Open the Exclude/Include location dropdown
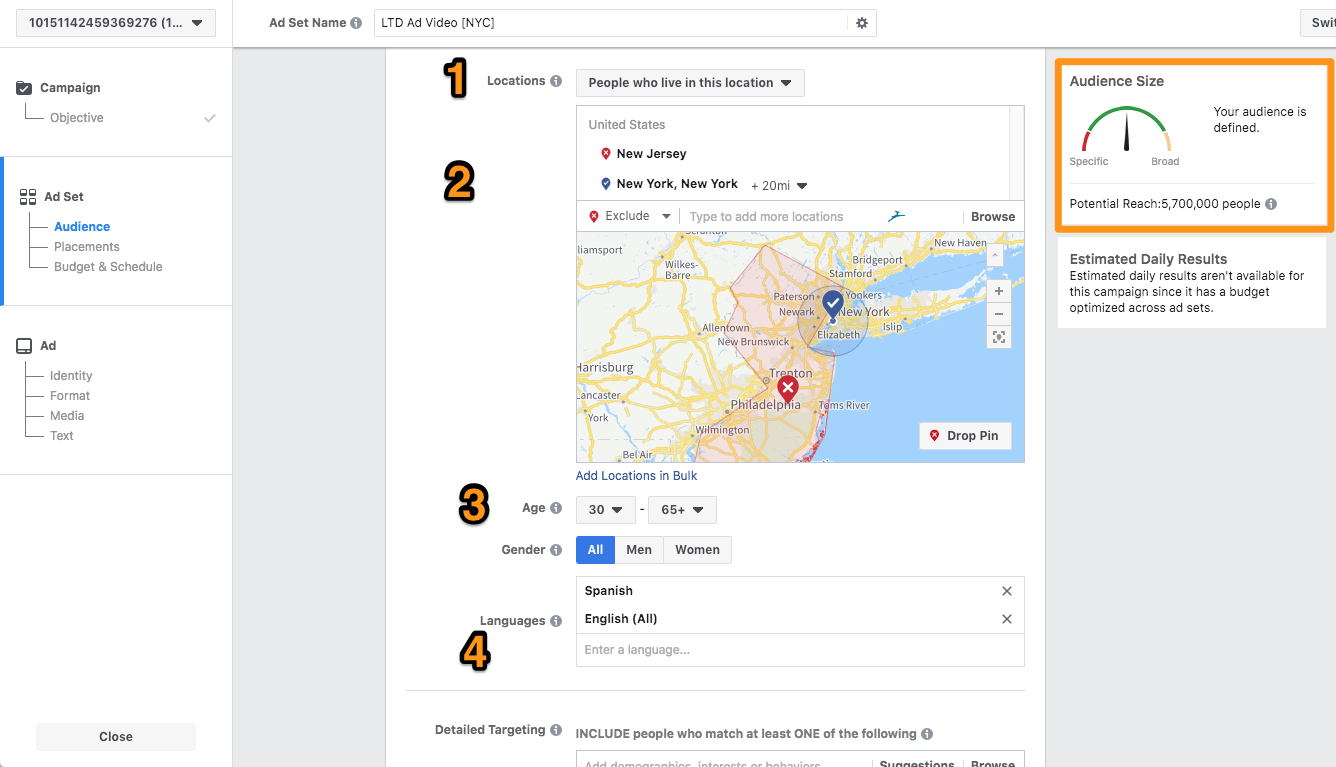The height and width of the screenshot is (767, 1336). click(x=630, y=216)
